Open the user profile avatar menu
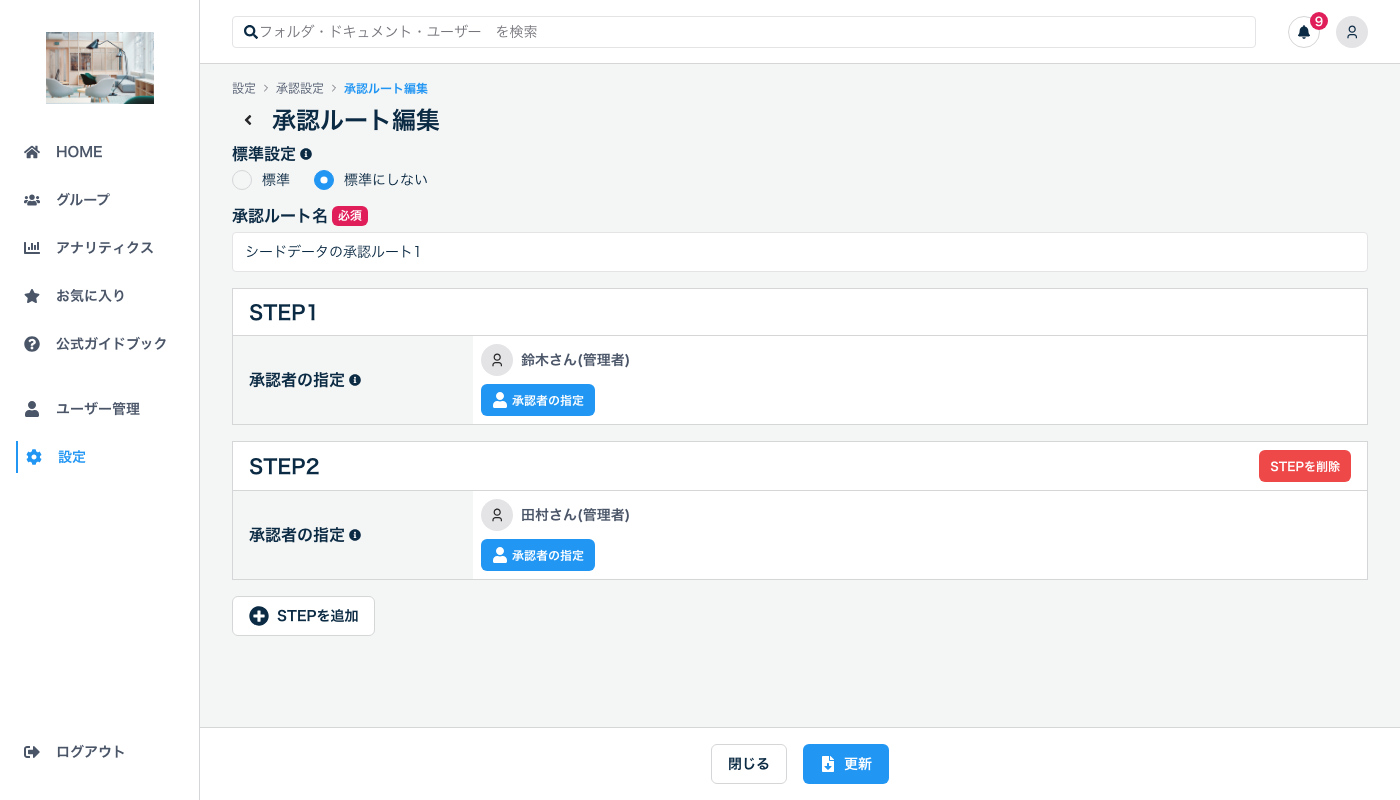The height and width of the screenshot is (800, 1400). (1351, 32)
